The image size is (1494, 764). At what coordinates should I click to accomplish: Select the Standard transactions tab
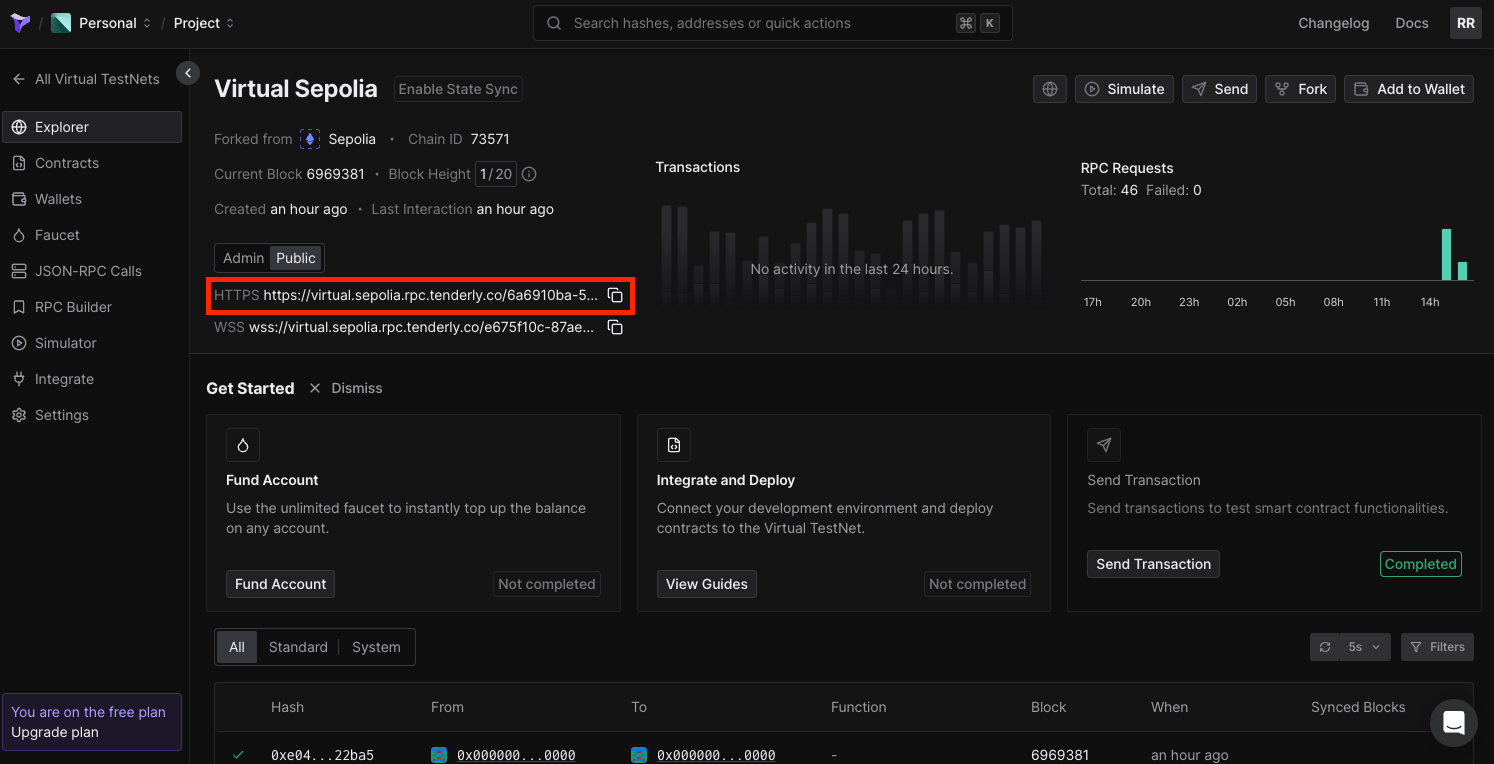pos(298,647)
